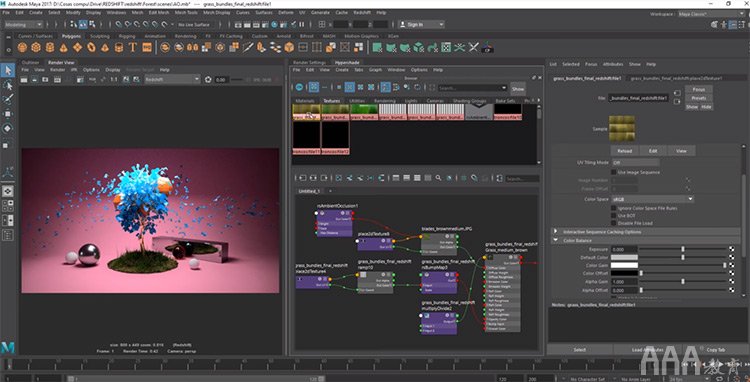The image size is (750, 382).
Task: Choose the Lasso select tool in toolbox
Action: click(x=8, y=86)
